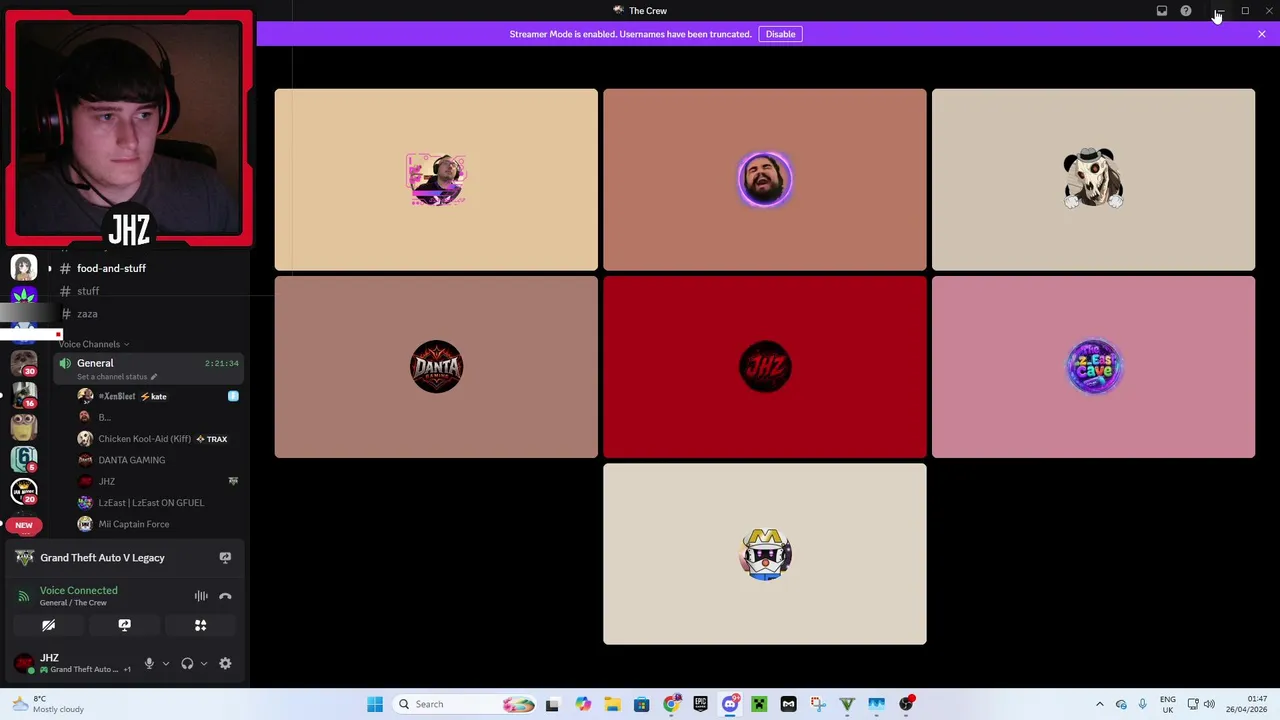
Task: Open JHZ user profile in bottom panel
Action: [x=72, y=663]
